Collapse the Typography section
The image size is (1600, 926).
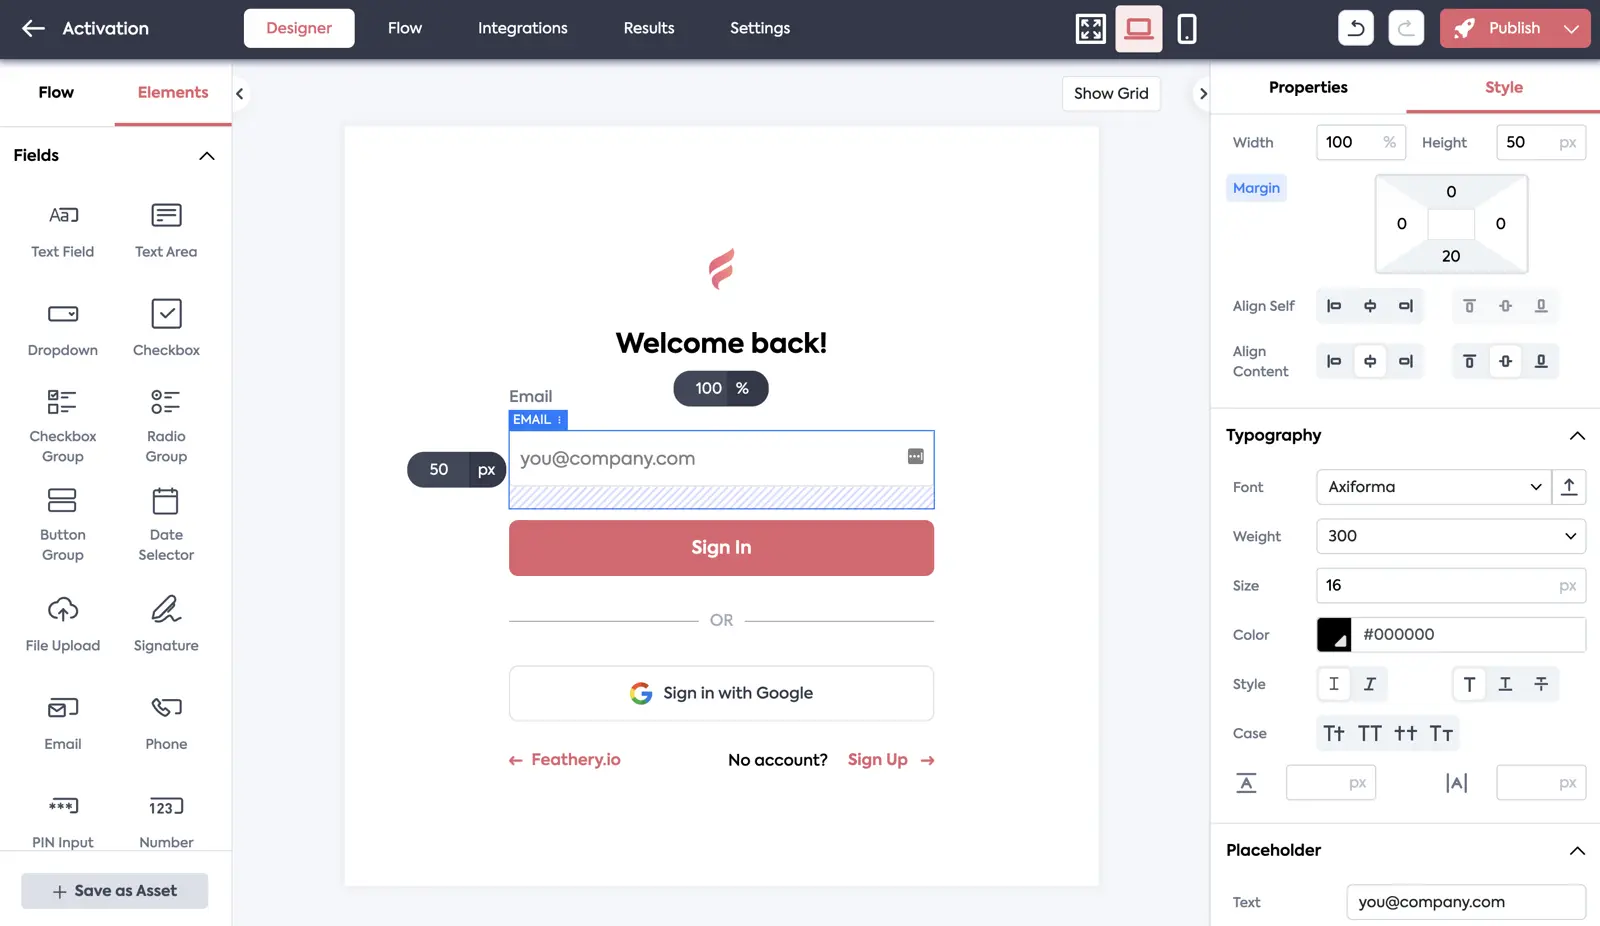coord(1577,436)
